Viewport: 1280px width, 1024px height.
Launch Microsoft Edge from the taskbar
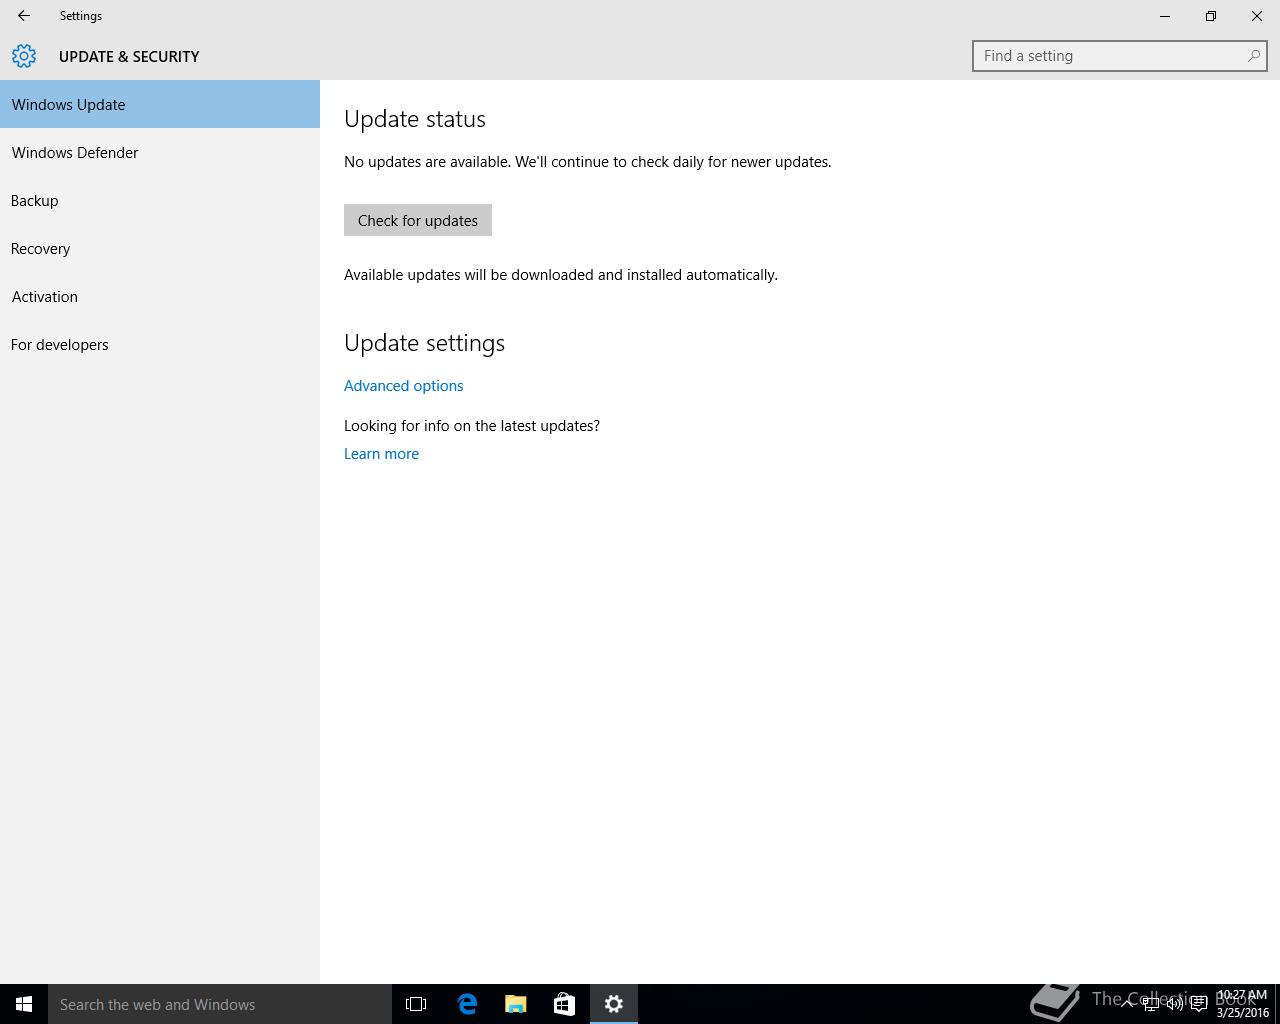[467, 1004]
